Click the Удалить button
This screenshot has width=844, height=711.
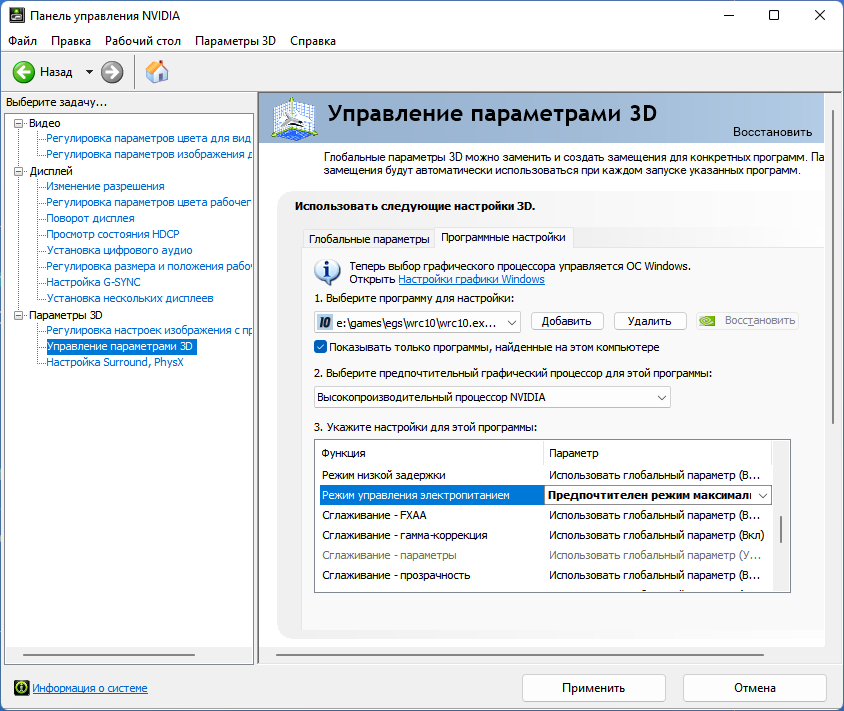650,321
